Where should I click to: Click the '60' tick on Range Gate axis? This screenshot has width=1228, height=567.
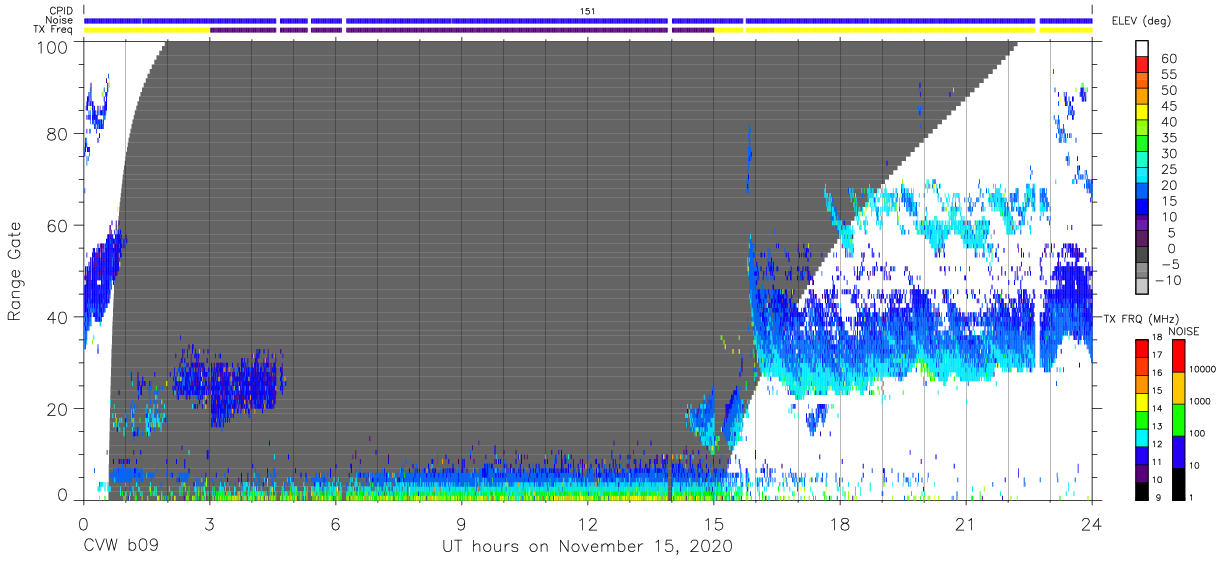58,226
